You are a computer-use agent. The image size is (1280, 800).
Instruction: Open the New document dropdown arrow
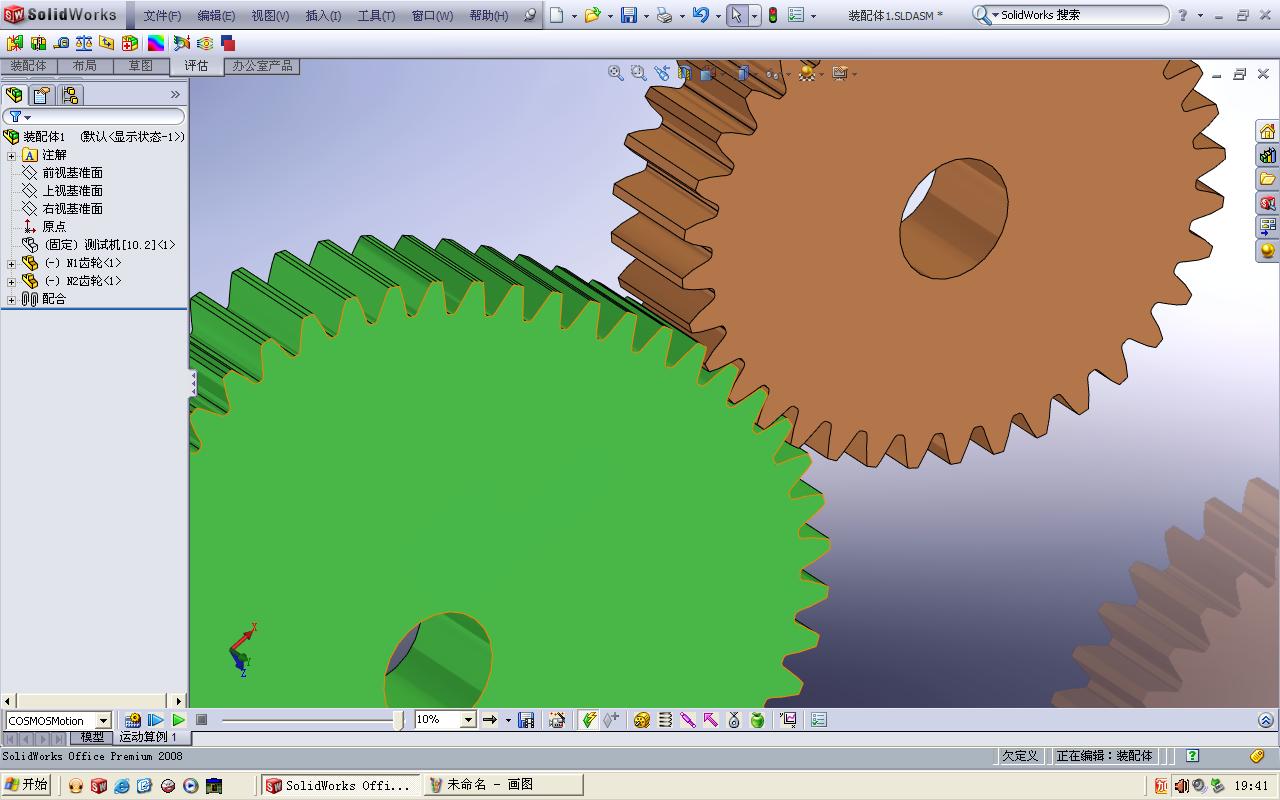tap(574, 16)
